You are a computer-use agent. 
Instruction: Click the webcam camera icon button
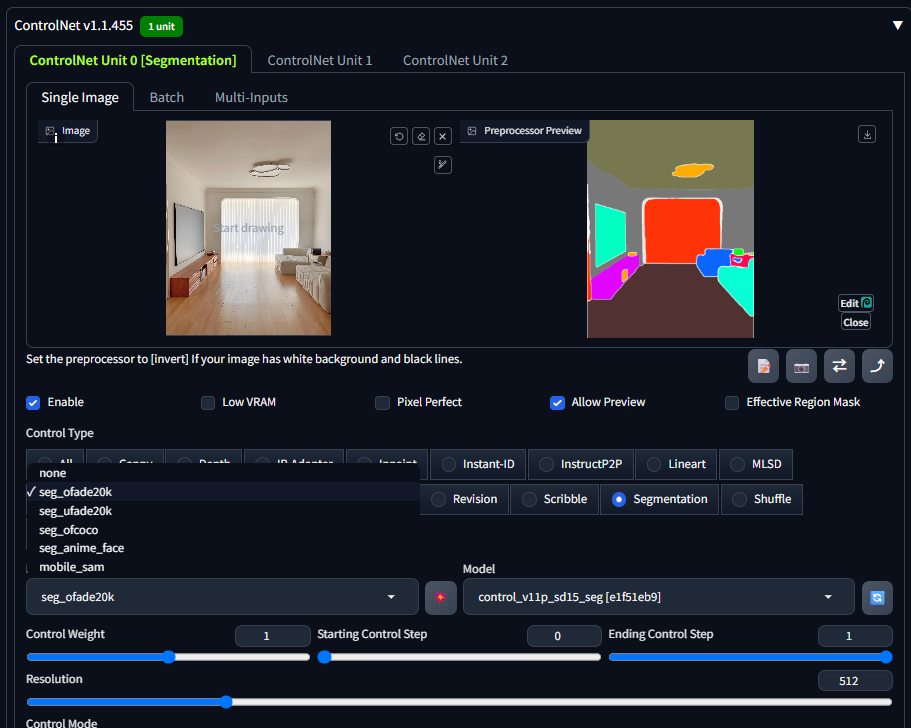801,367
